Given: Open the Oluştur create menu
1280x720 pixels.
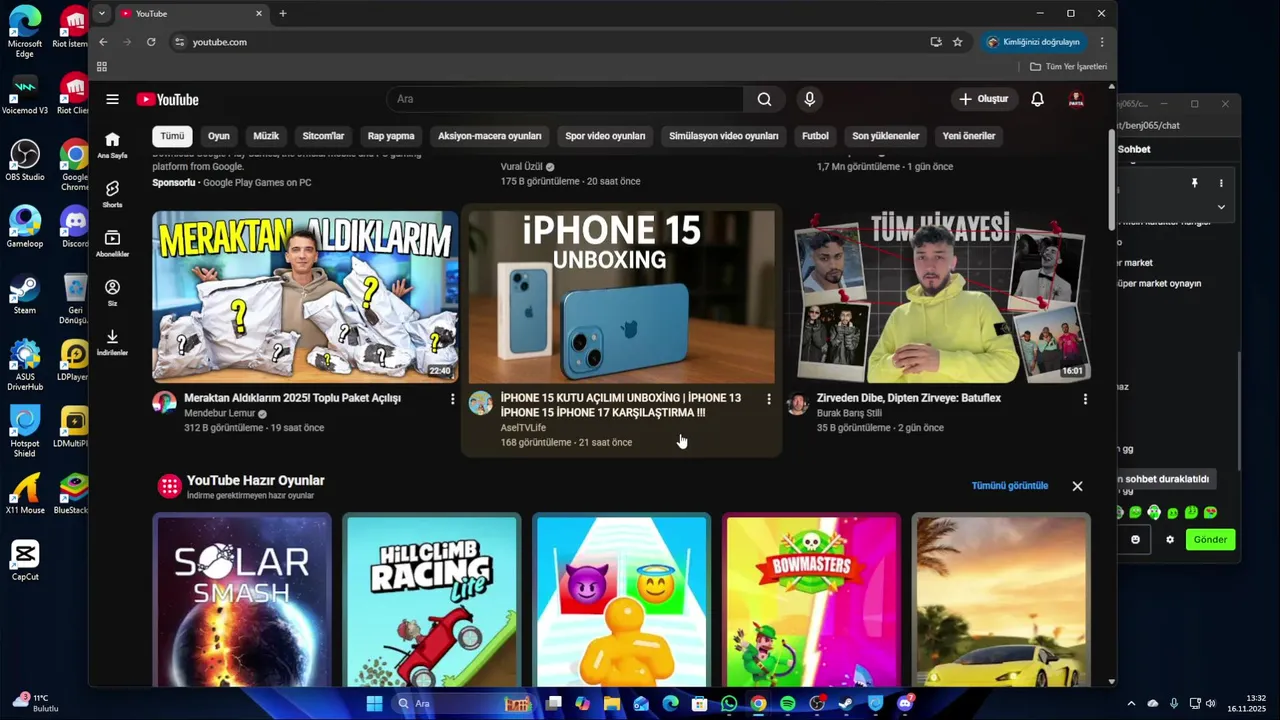Looking at the screenshot, I should coord(984,99).
